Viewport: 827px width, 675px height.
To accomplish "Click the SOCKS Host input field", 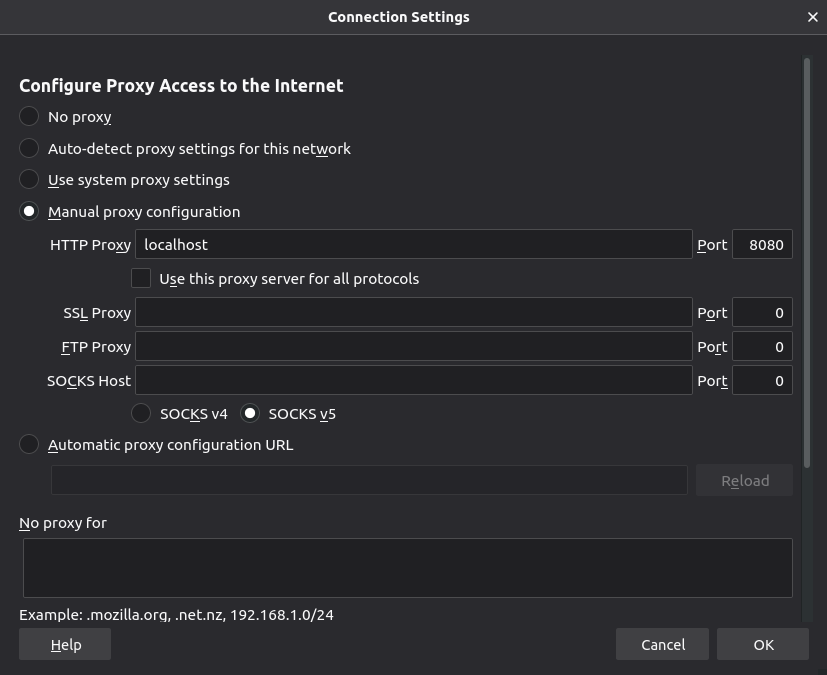I will pyautogui.click(x=413, y=380).
